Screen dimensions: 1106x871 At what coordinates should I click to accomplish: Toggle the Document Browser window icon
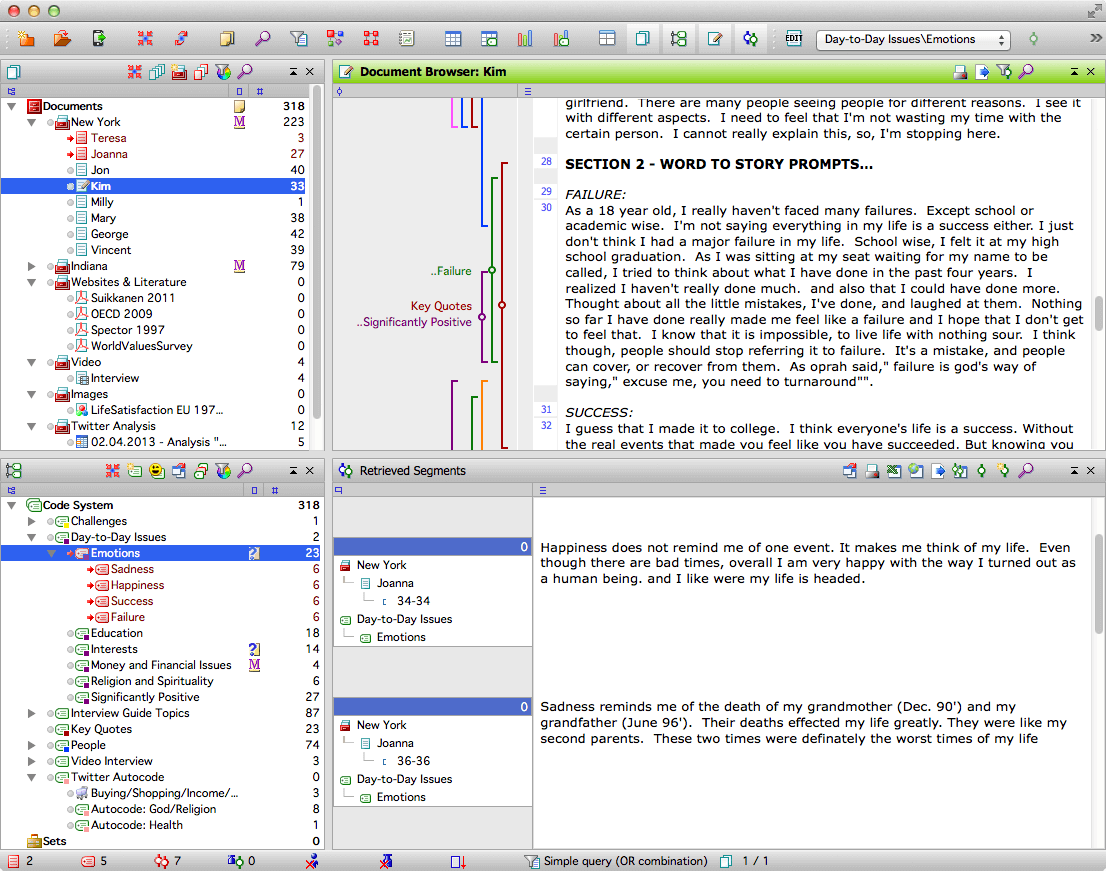[x=715, y=39]
